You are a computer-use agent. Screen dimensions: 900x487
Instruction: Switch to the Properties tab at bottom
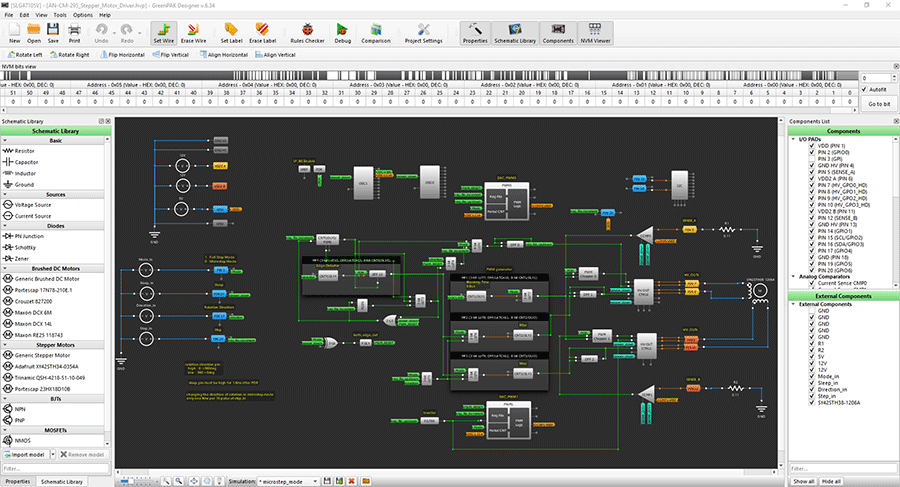17,481
